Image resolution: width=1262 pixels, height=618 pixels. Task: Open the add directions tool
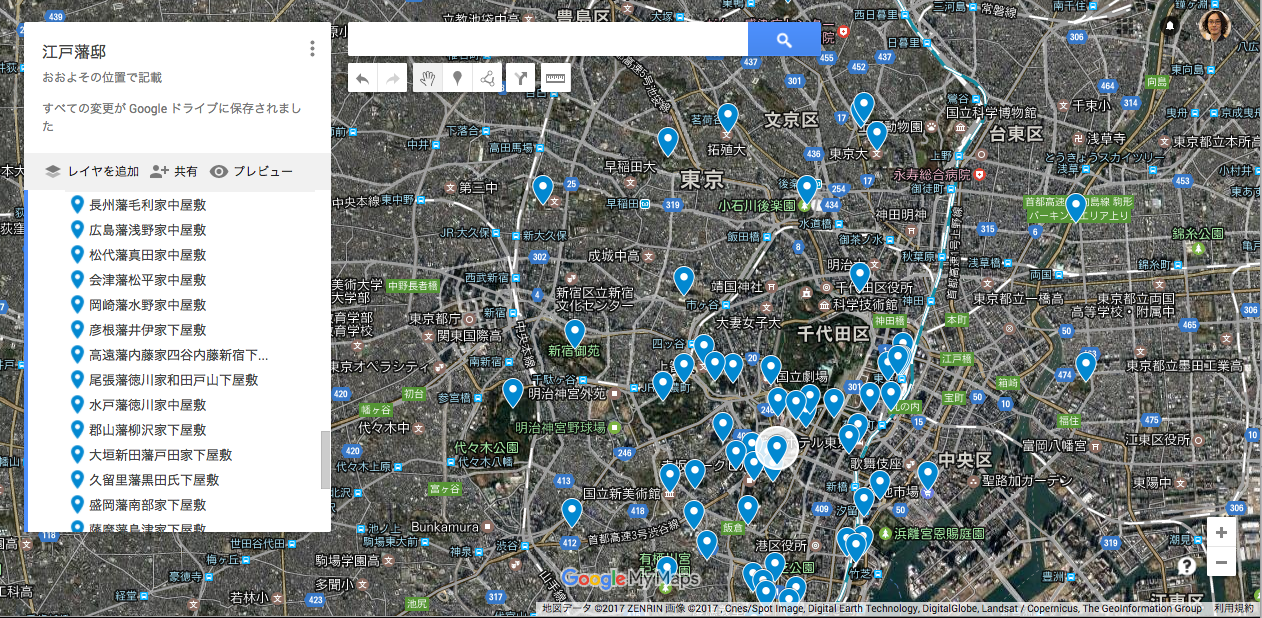pyautogui.click(x=520, y=78)
